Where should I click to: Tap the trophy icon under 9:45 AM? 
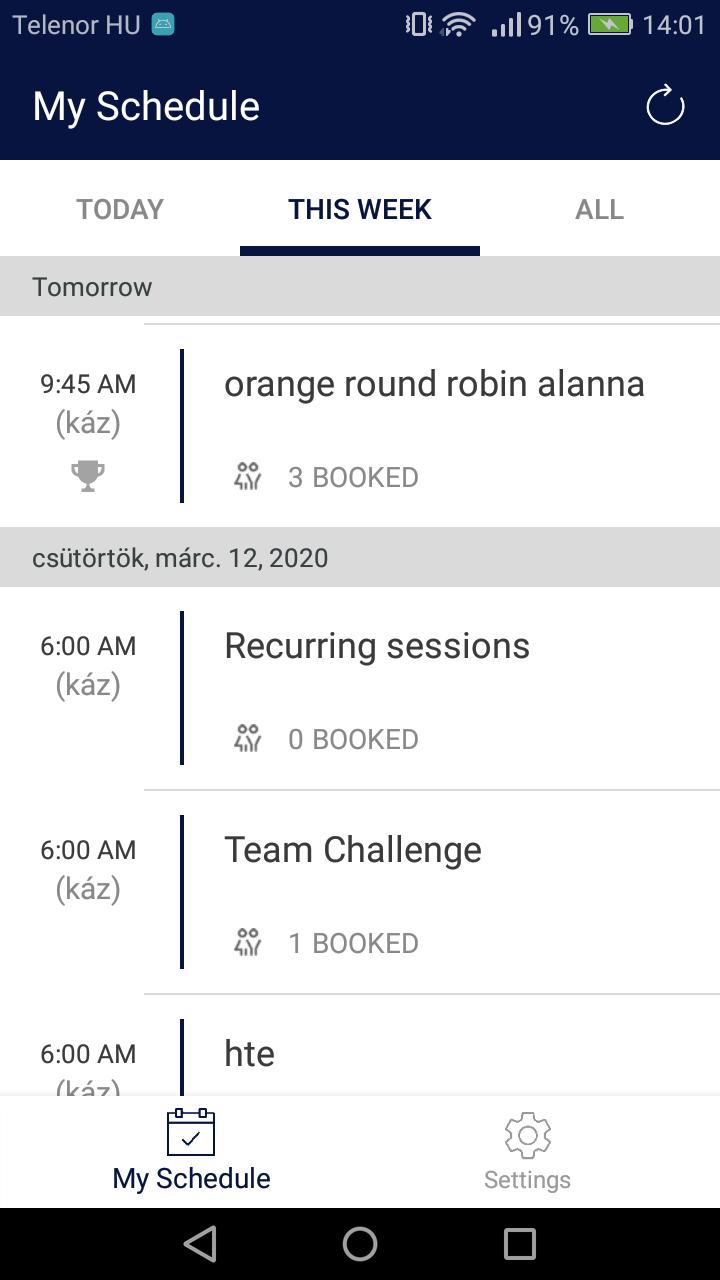pos(88,476)
